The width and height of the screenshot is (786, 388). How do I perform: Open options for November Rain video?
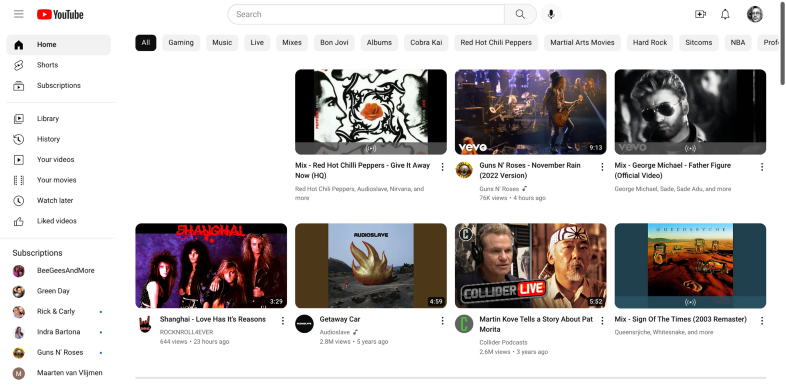point(602,167)
